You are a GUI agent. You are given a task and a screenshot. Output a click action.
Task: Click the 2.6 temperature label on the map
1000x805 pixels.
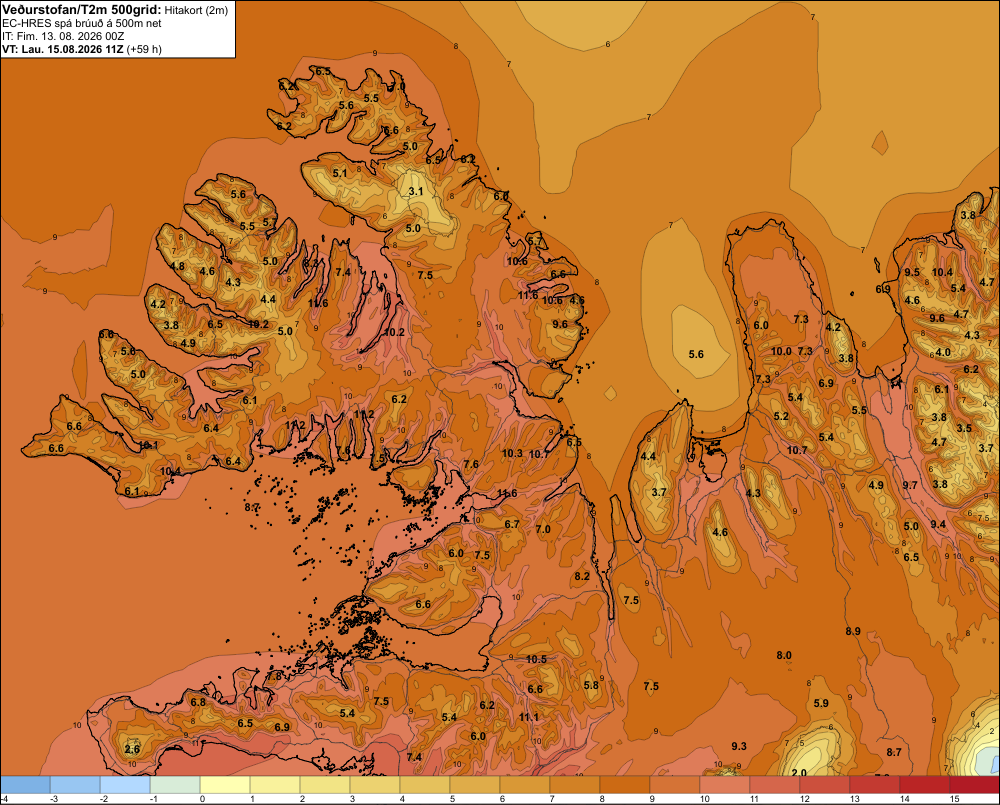click(x=132, y=749)
